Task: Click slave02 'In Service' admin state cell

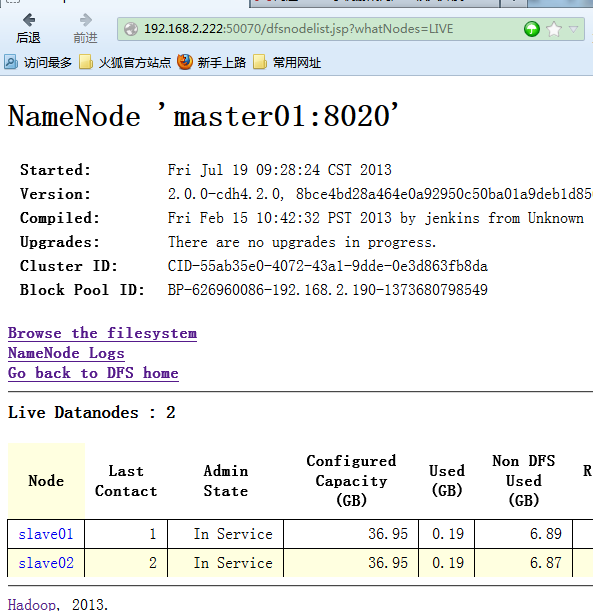Action: click(233, 563)
